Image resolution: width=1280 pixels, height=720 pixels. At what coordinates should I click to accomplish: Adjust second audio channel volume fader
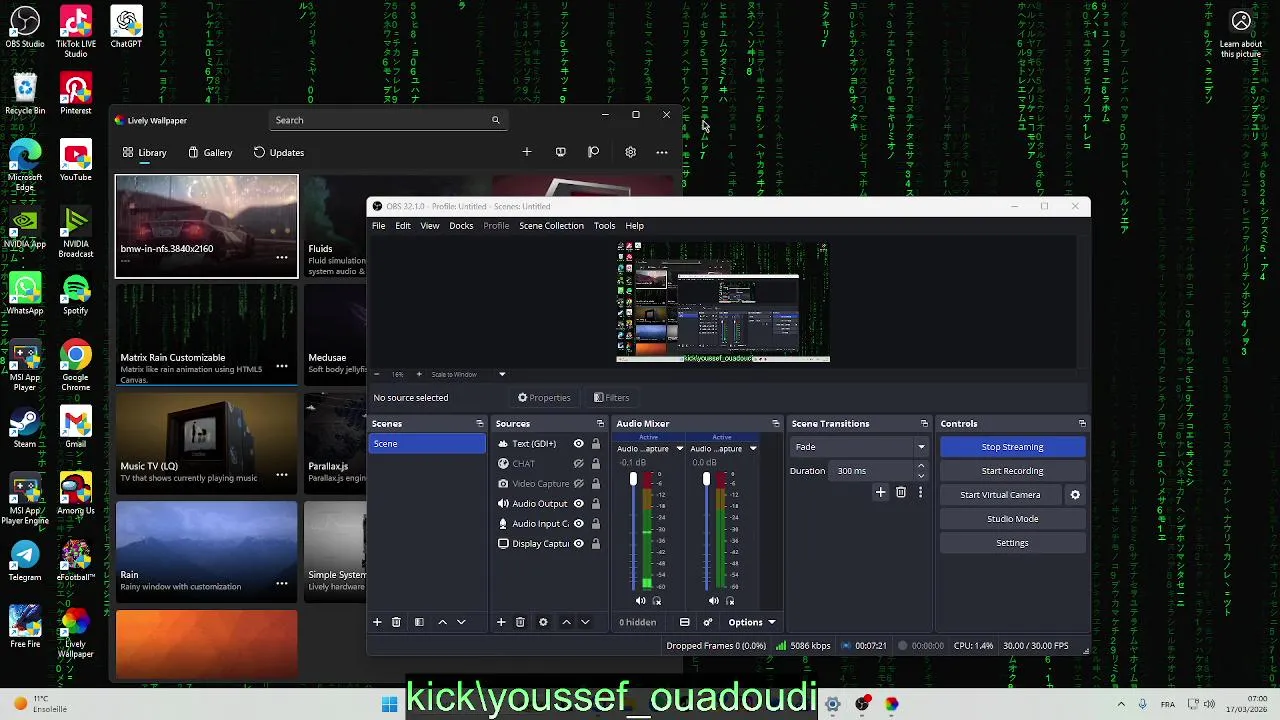coord(706,481)
